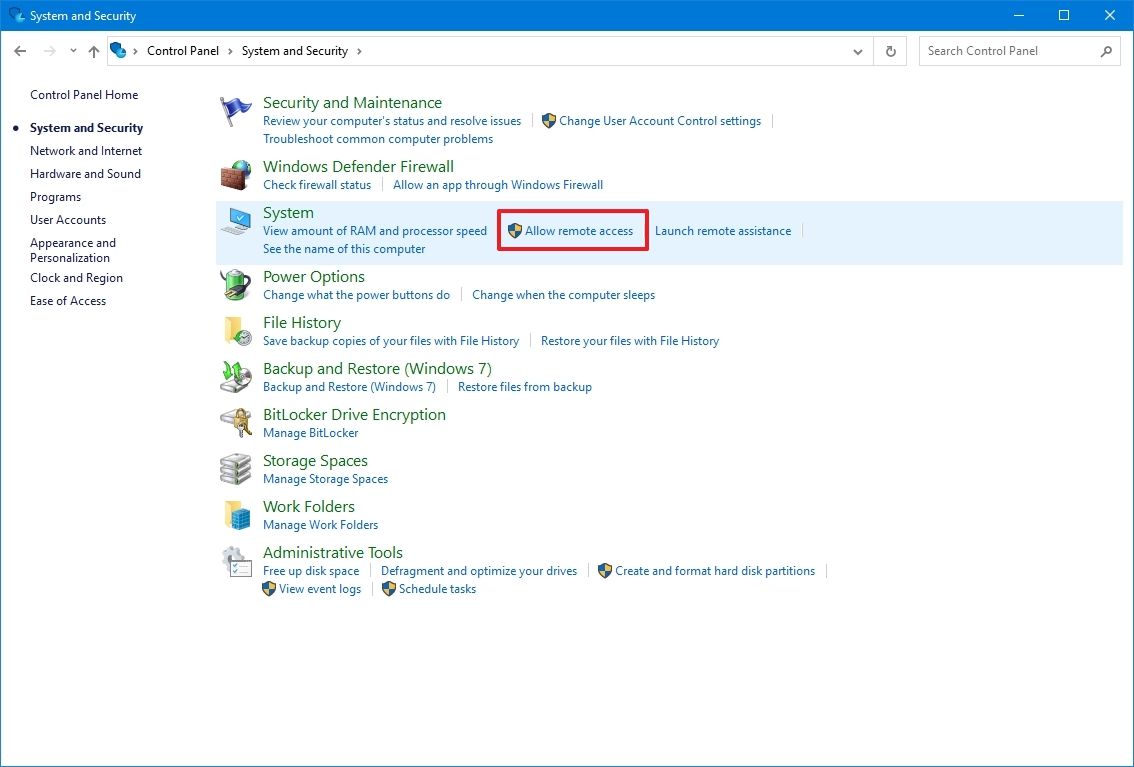Click the Refresh button in the address bar
Screen dimensions: 1134x767
[x=889, y=50]
